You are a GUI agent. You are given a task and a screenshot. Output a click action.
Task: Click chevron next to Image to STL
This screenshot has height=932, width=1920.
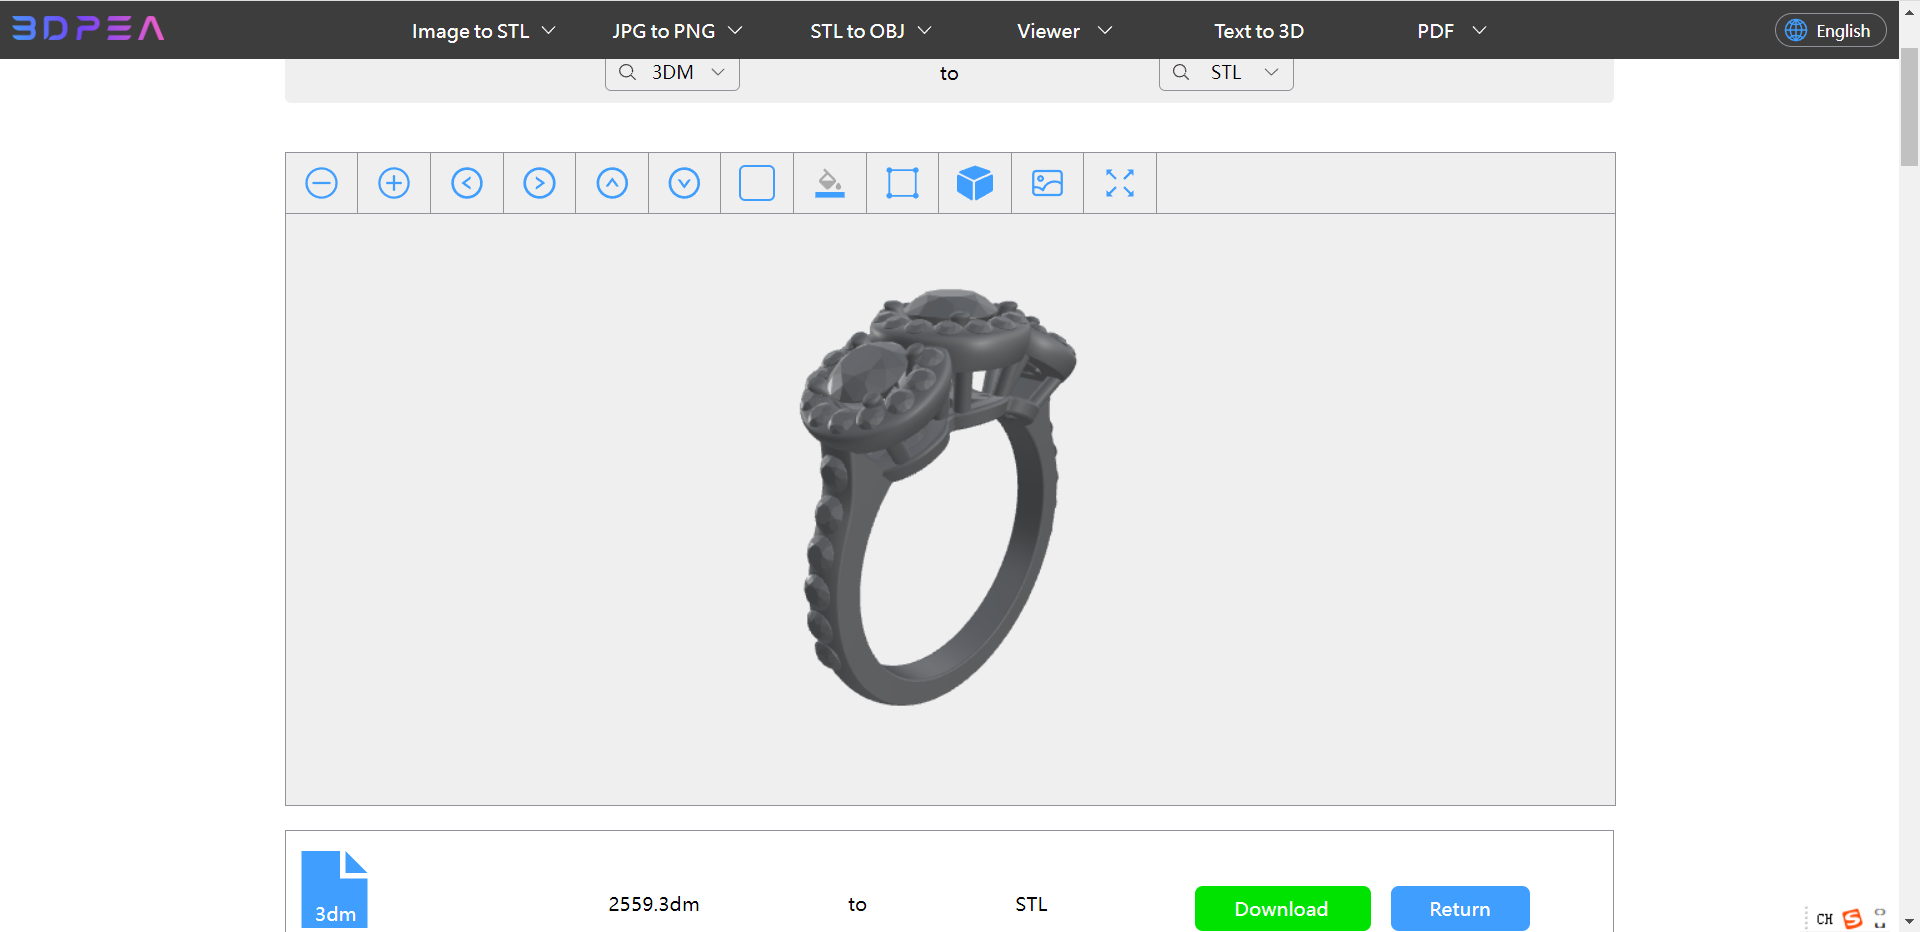[x=548, y=31]
